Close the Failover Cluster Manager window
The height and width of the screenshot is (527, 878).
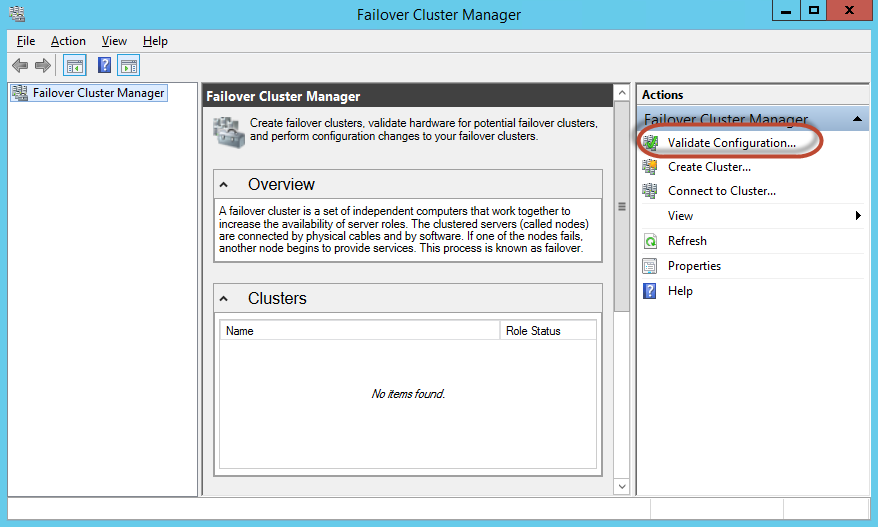[849, 11]
